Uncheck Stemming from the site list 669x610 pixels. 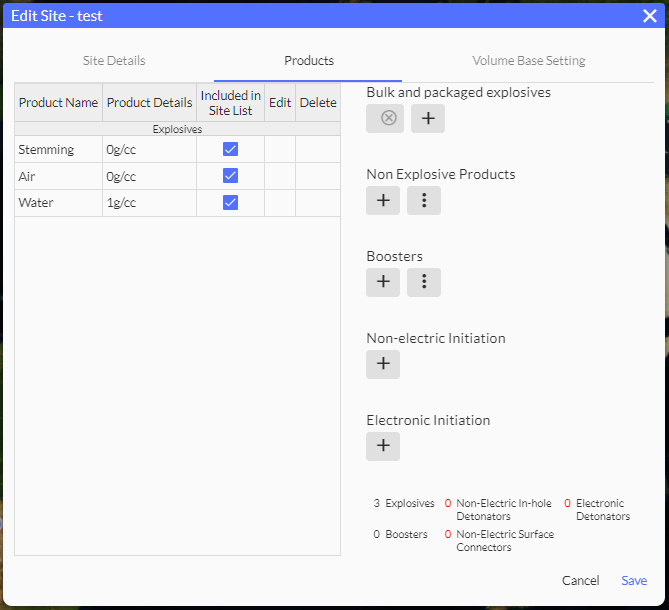(x=230, y=149)
